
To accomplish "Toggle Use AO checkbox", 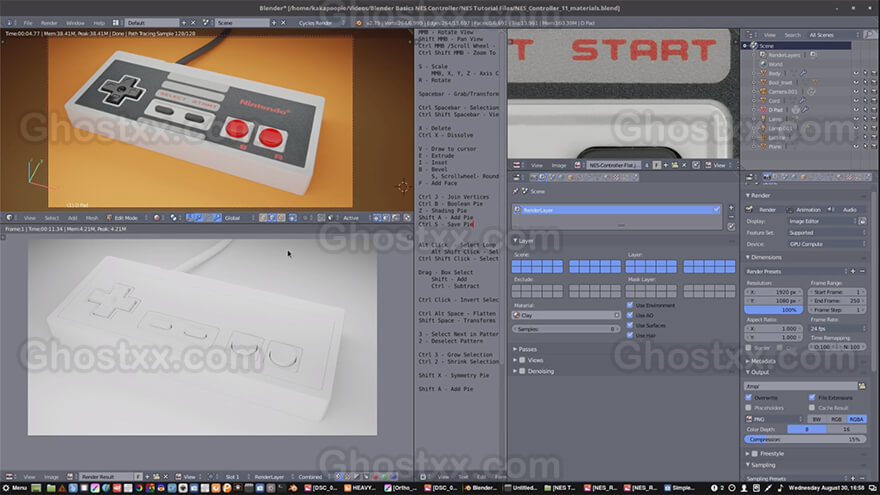I will (x=630, y=315).
